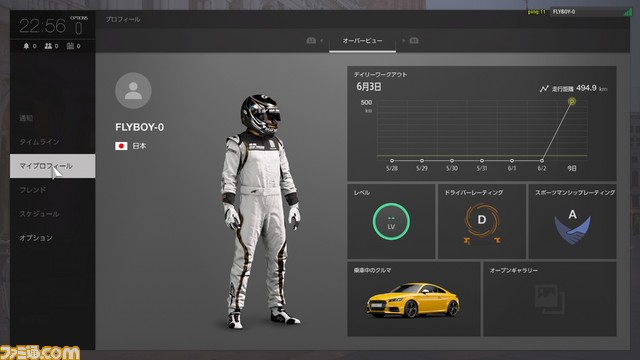Screen dimensions: 640x360
Task: Click the schedule calendar icon in top-left
Action: (x=70, y=46)
